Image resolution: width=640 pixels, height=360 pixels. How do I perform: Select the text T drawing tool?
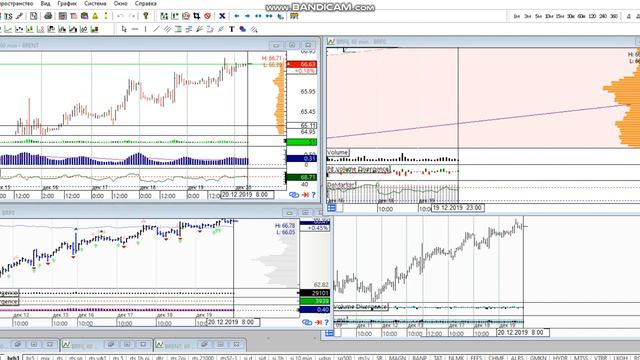pyautogui.click(x=231, y=29)
